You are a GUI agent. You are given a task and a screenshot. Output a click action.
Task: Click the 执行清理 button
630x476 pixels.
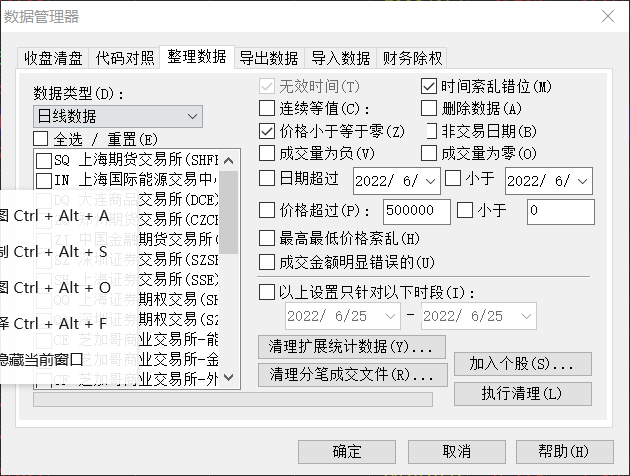click(523, 394)
